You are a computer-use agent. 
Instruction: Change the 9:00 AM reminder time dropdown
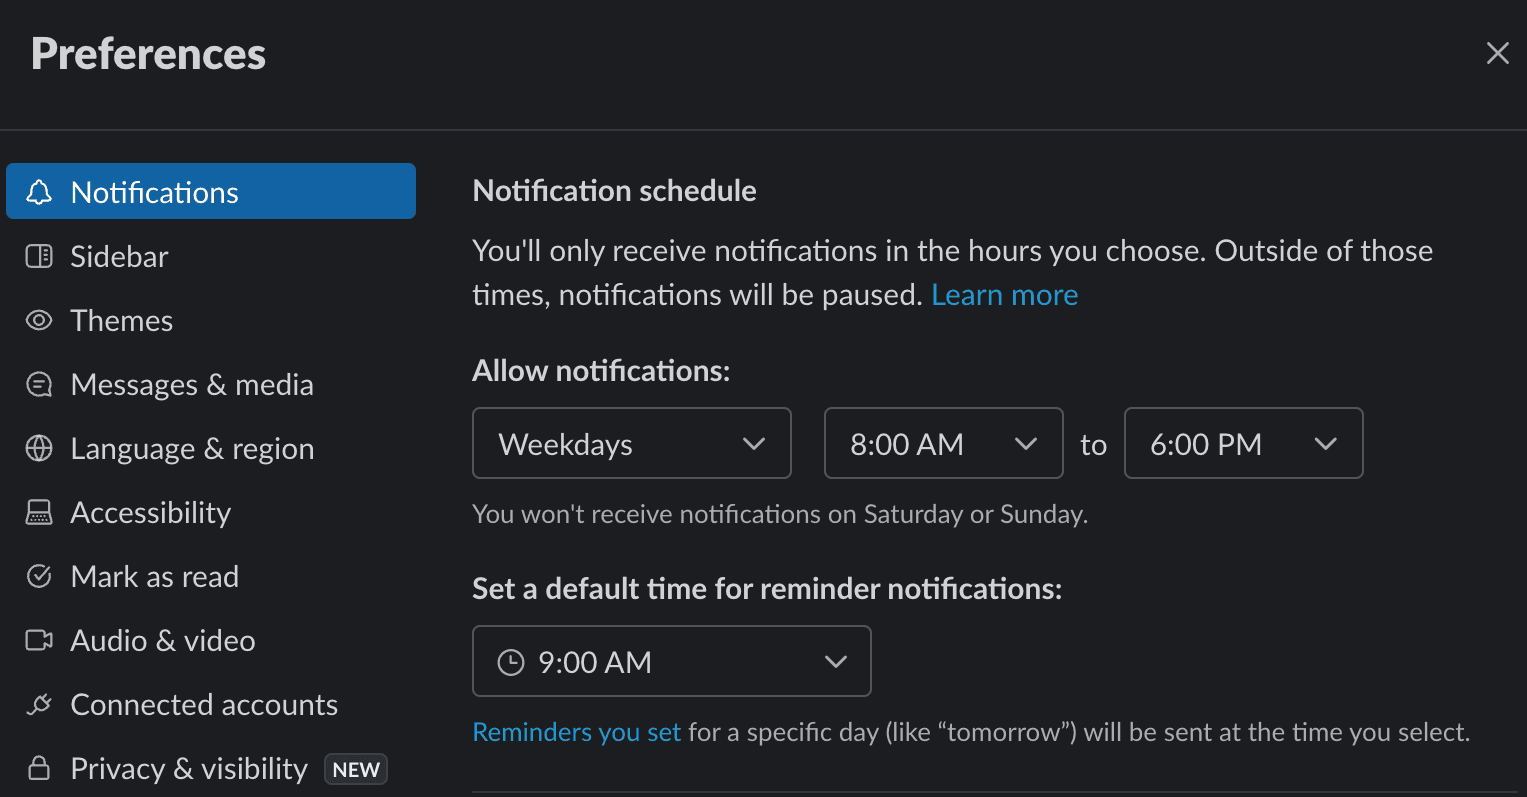[671, 661]
